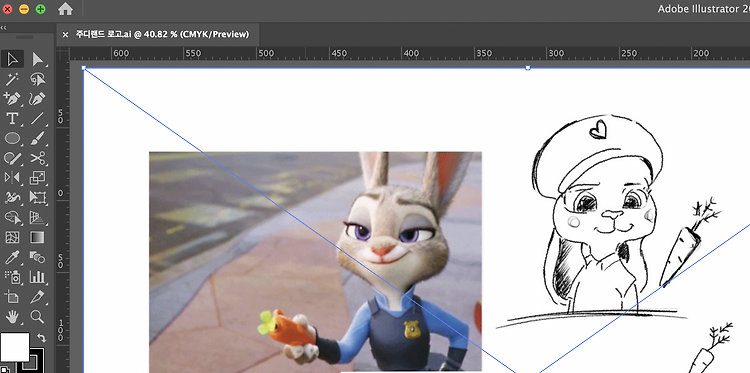Image resolution: width=750 pixels, height=373 pixels.
Task: Select the Mesh tool
Action: [x=12, y=237]
